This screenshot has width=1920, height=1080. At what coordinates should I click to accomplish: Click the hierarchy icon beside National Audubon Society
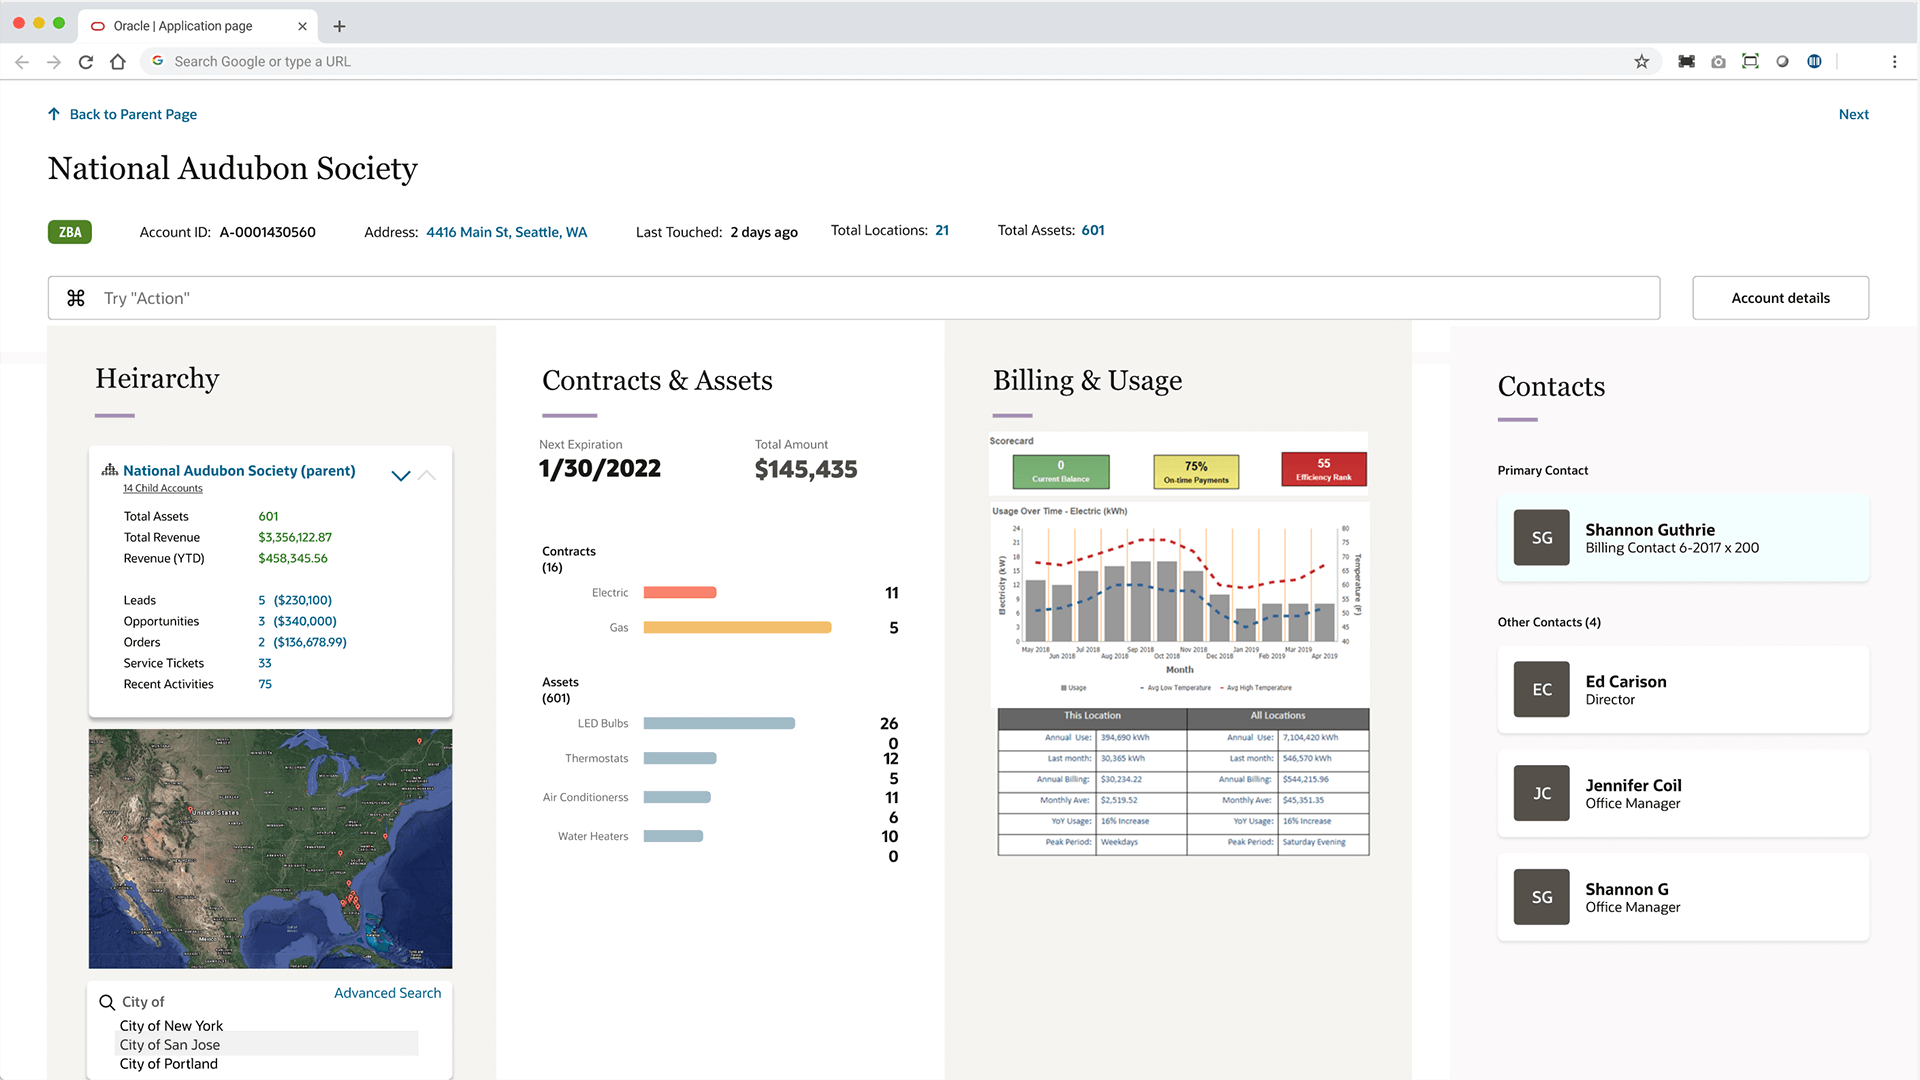click(110, 470)
